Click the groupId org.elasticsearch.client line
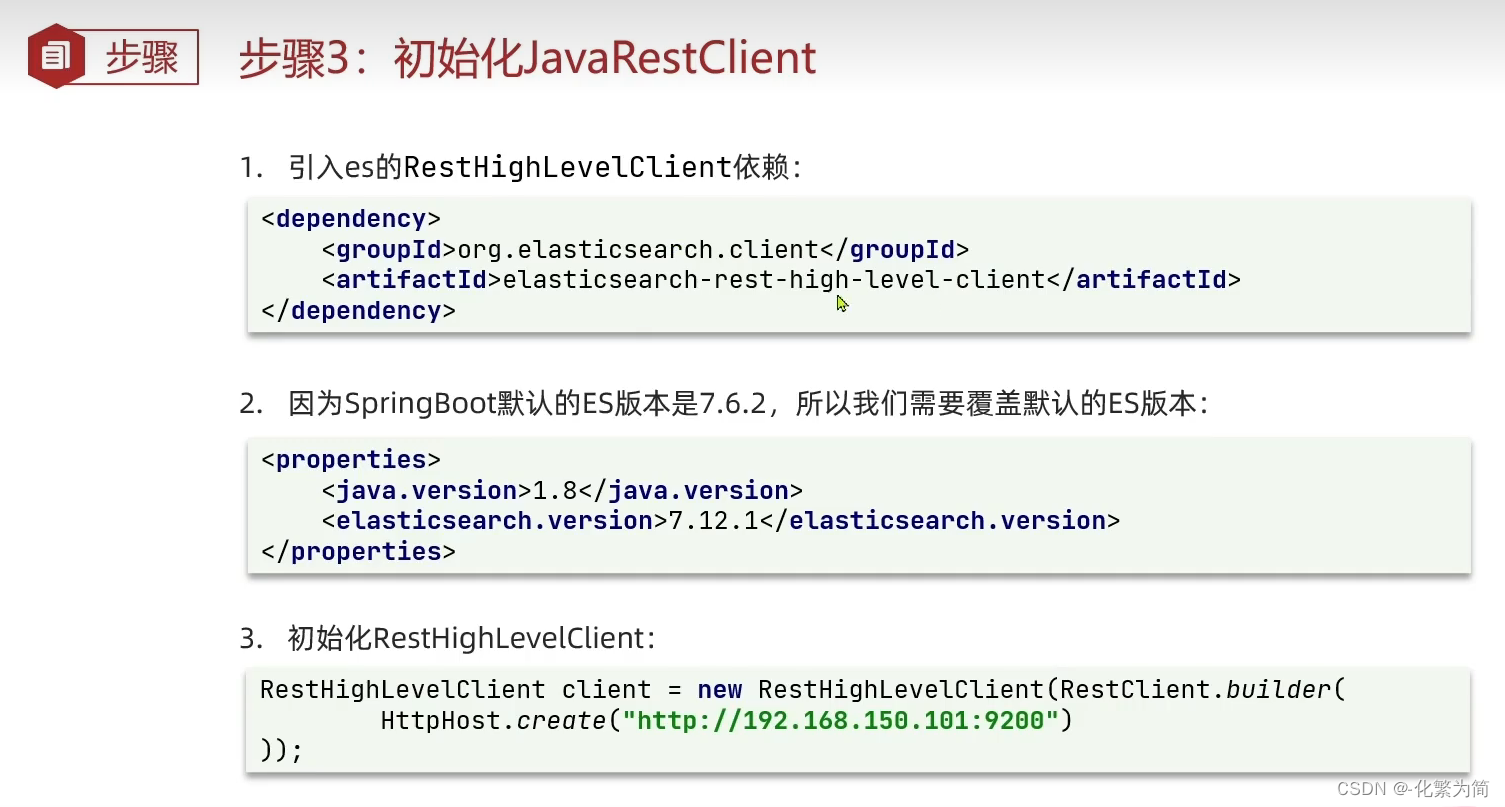 pyautogui.click(x=646, y=249)
